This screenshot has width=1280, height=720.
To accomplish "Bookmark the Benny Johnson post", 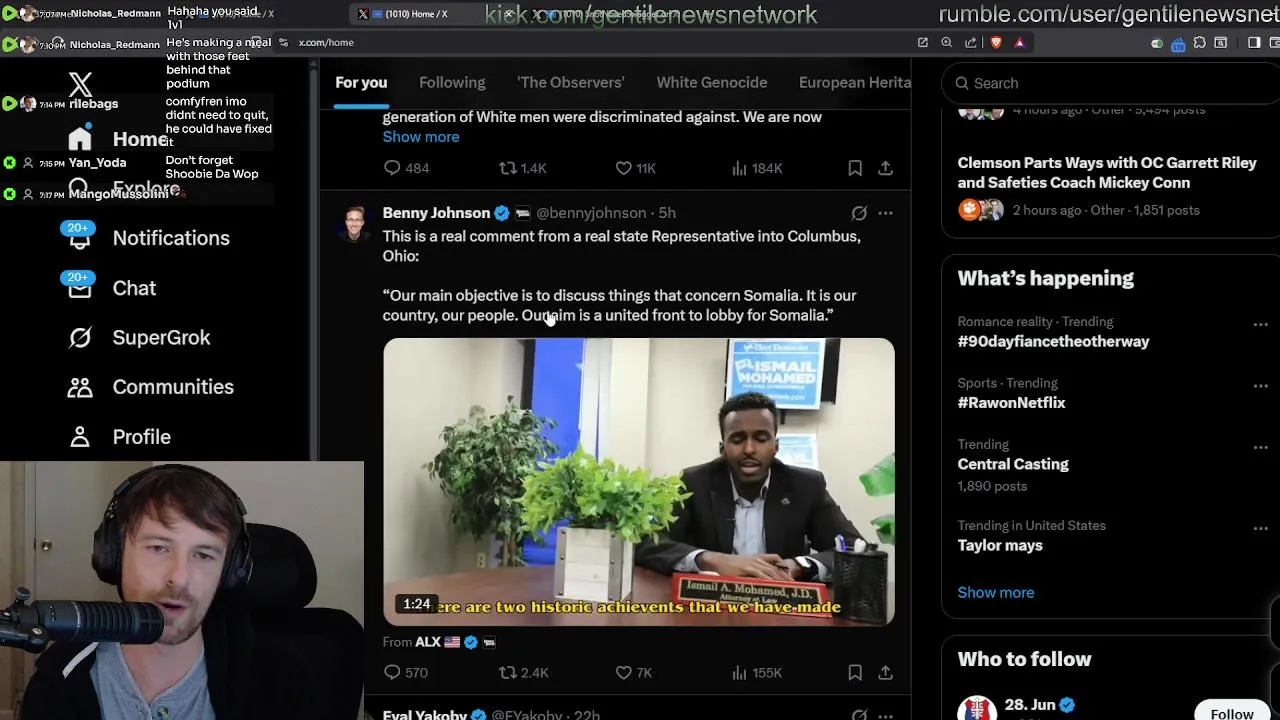I will click(855, 672).
